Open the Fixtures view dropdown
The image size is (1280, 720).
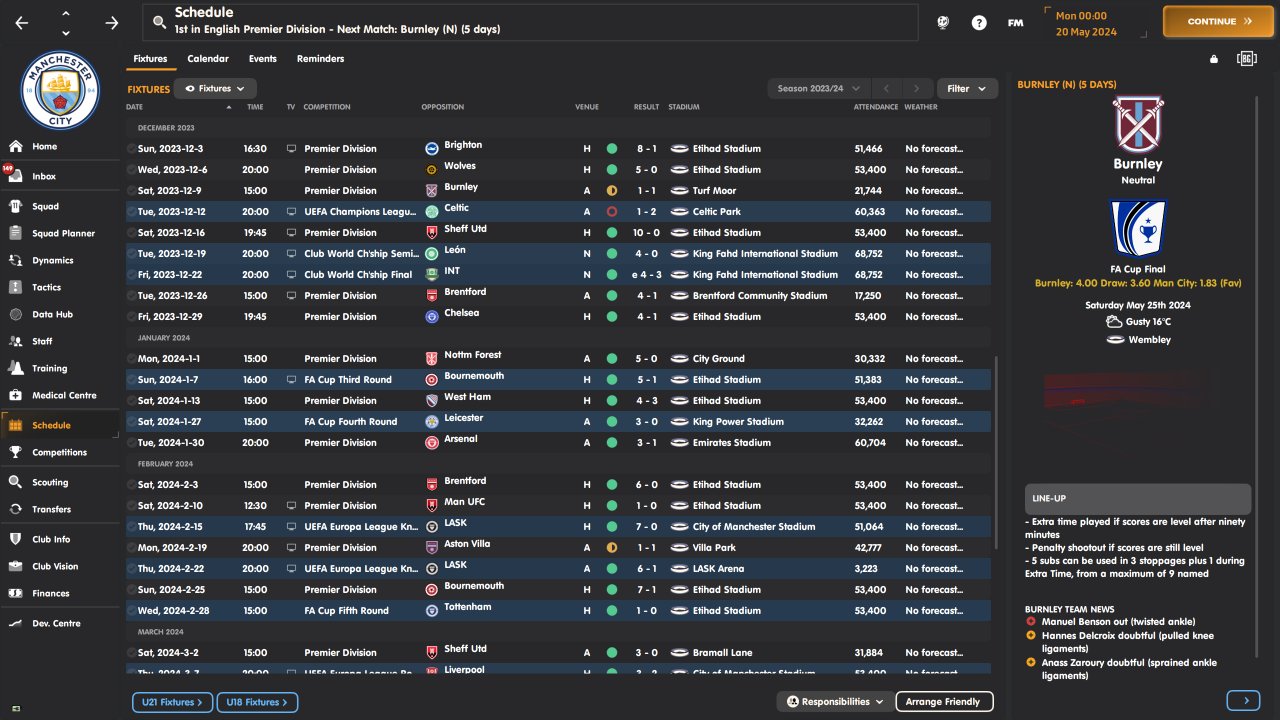(215, 89)
